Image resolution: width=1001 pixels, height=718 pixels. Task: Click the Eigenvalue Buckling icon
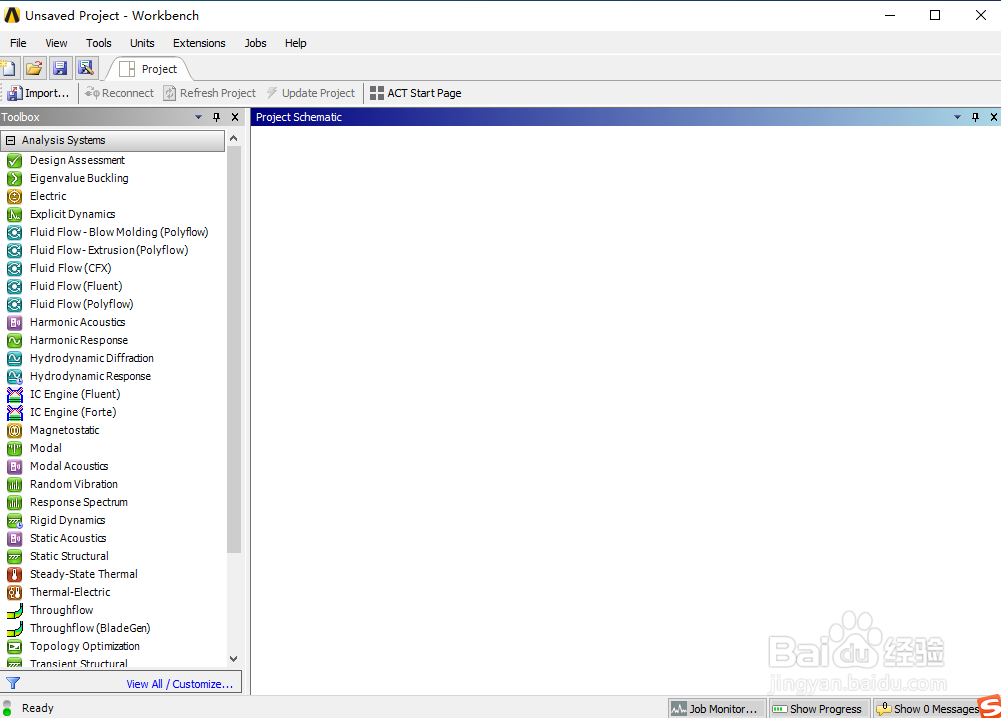14,179
